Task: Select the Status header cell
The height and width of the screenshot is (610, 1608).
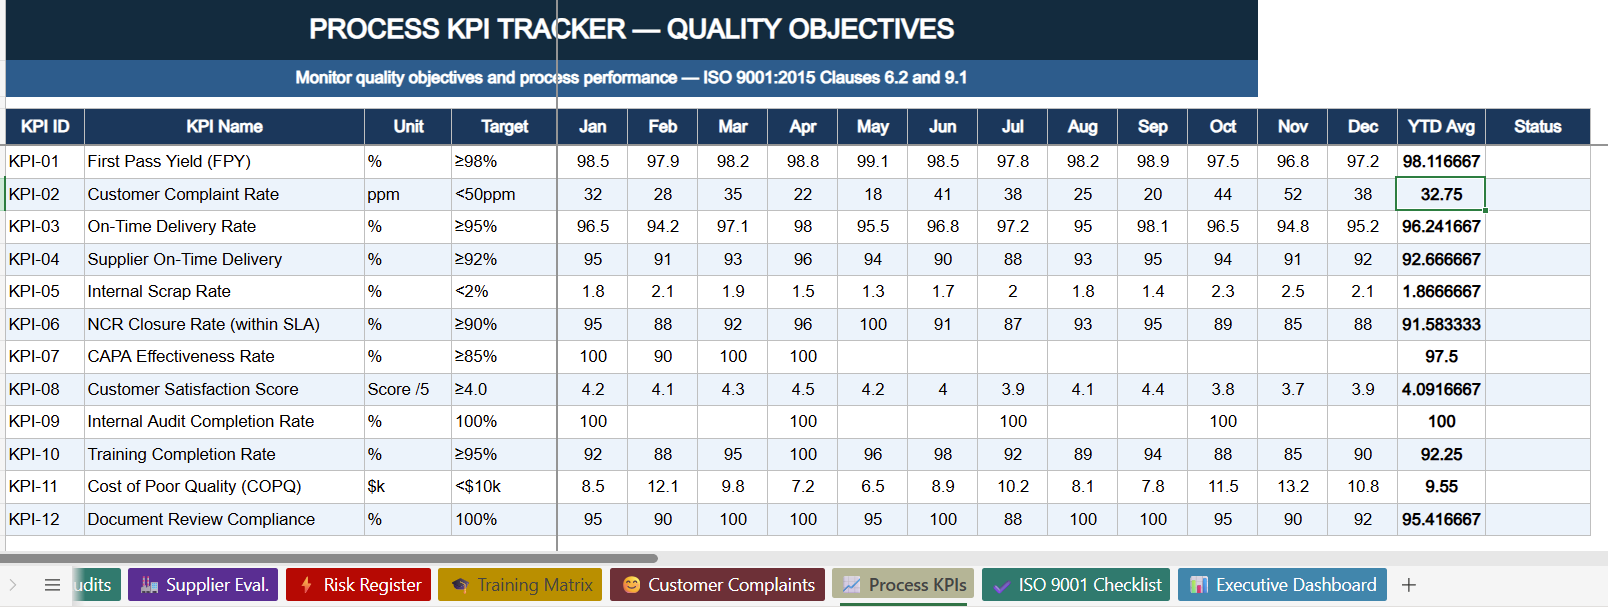Action: (1538, 127)
